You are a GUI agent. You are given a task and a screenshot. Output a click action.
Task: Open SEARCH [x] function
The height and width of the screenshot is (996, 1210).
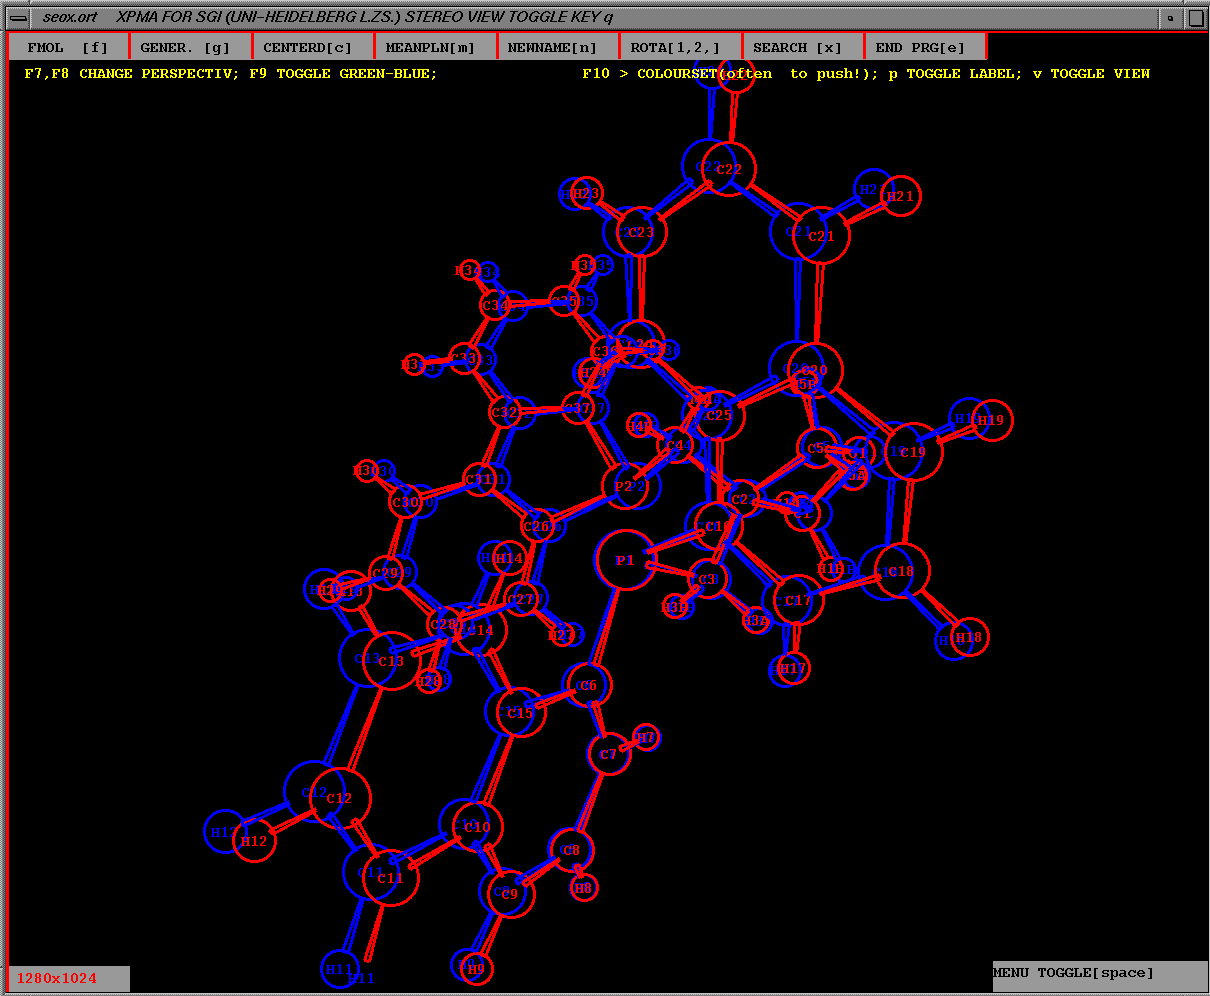802,47
